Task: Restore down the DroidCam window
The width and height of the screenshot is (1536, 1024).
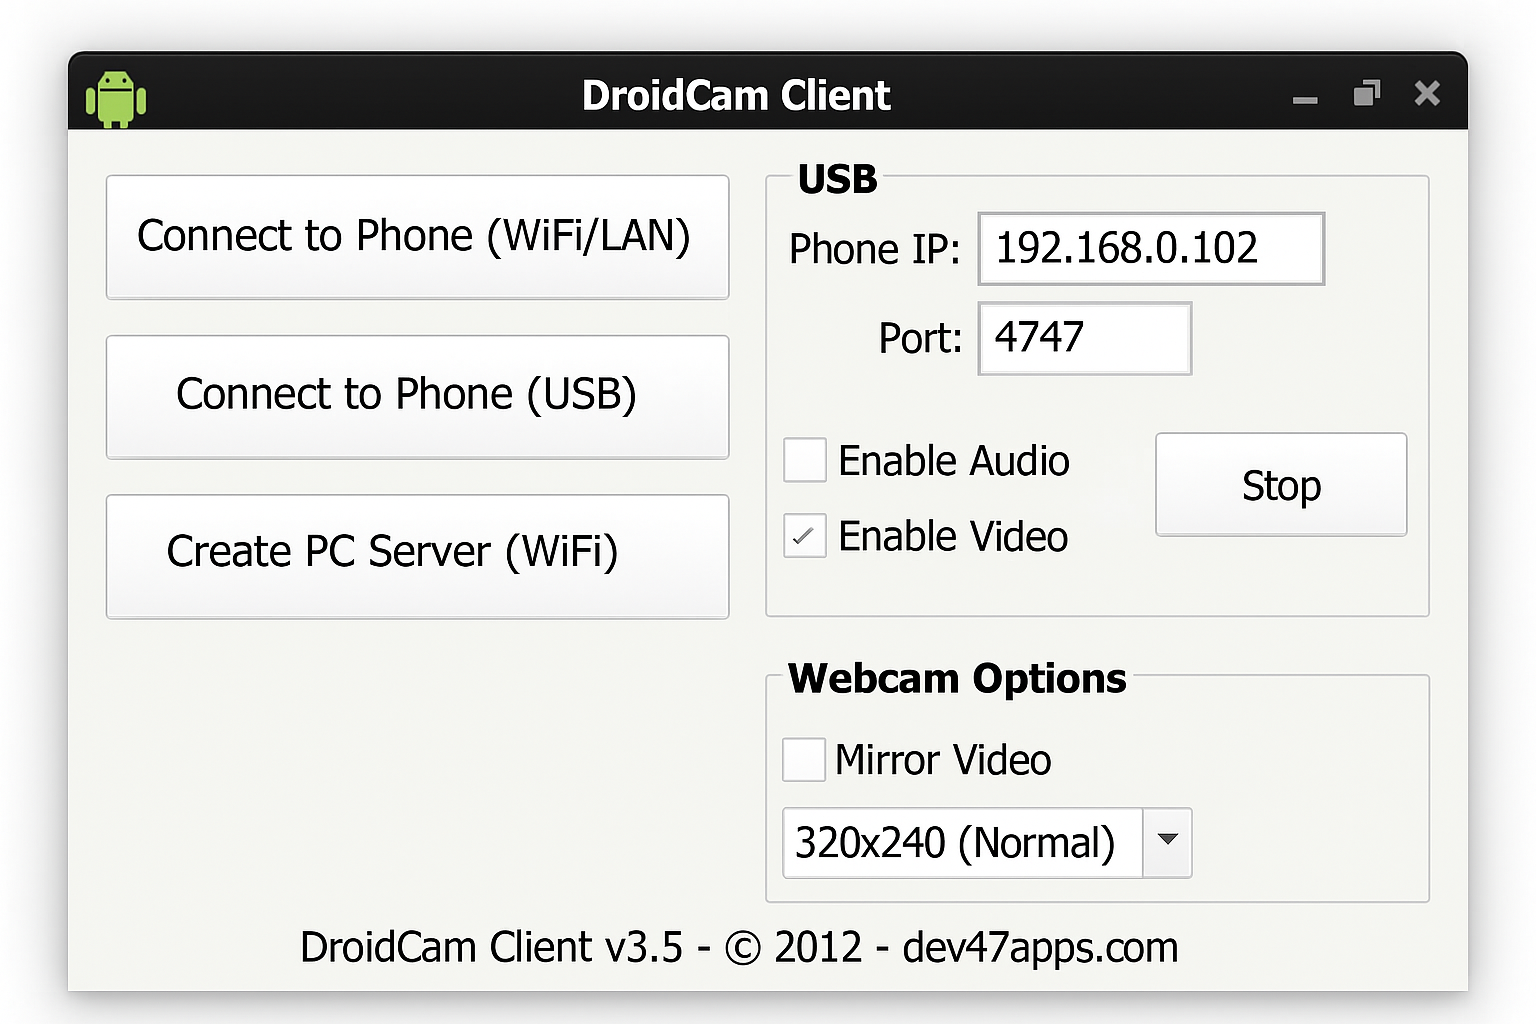Action: coord(1366,94)
